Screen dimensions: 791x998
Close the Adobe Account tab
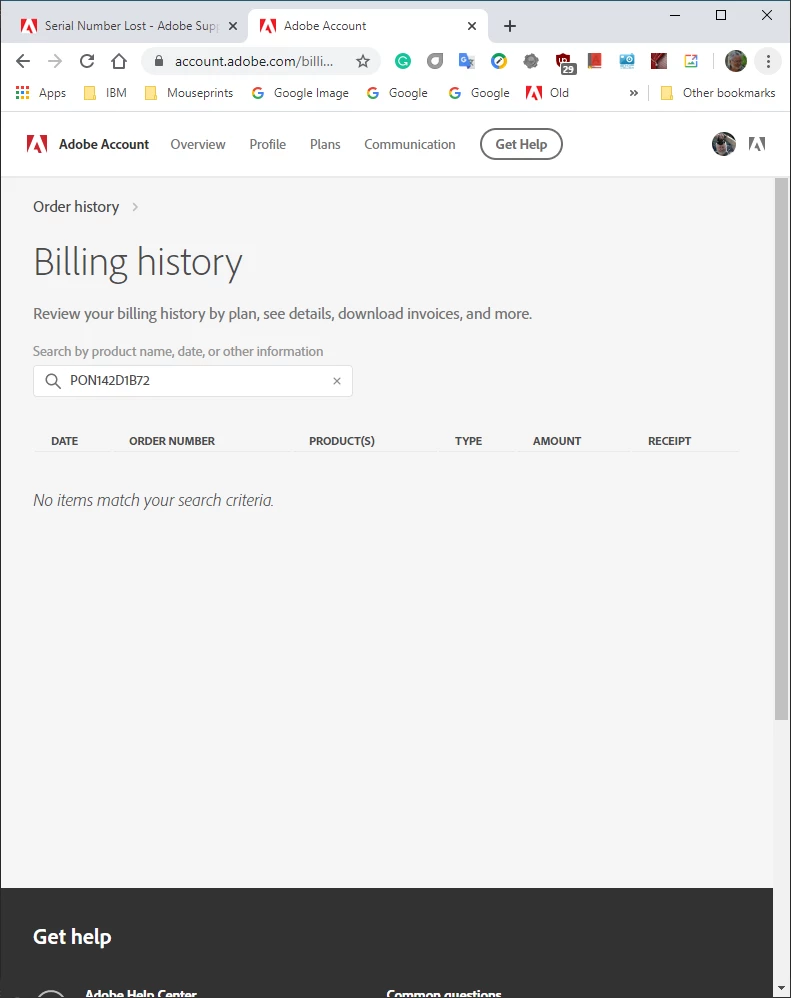(x=472, y=26)
